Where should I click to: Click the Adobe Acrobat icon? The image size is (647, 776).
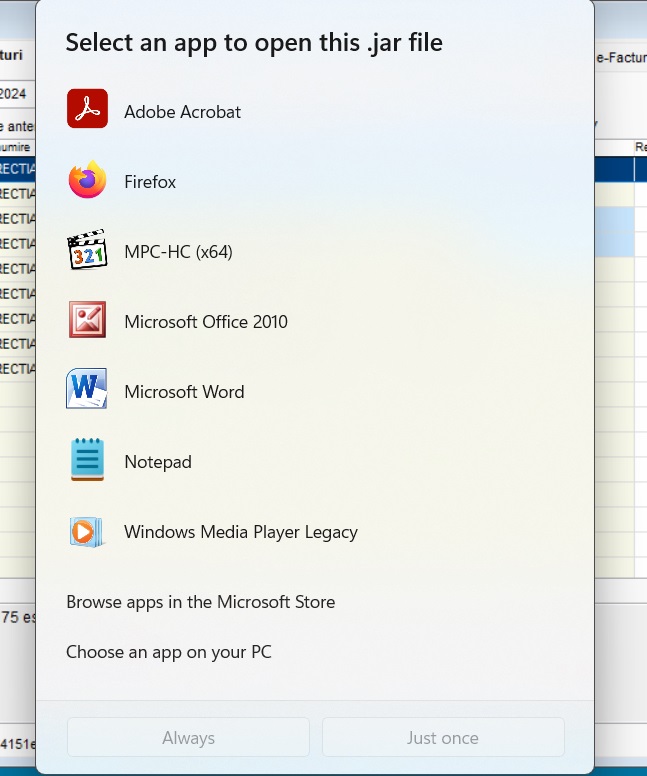click(x=88, y=109)
